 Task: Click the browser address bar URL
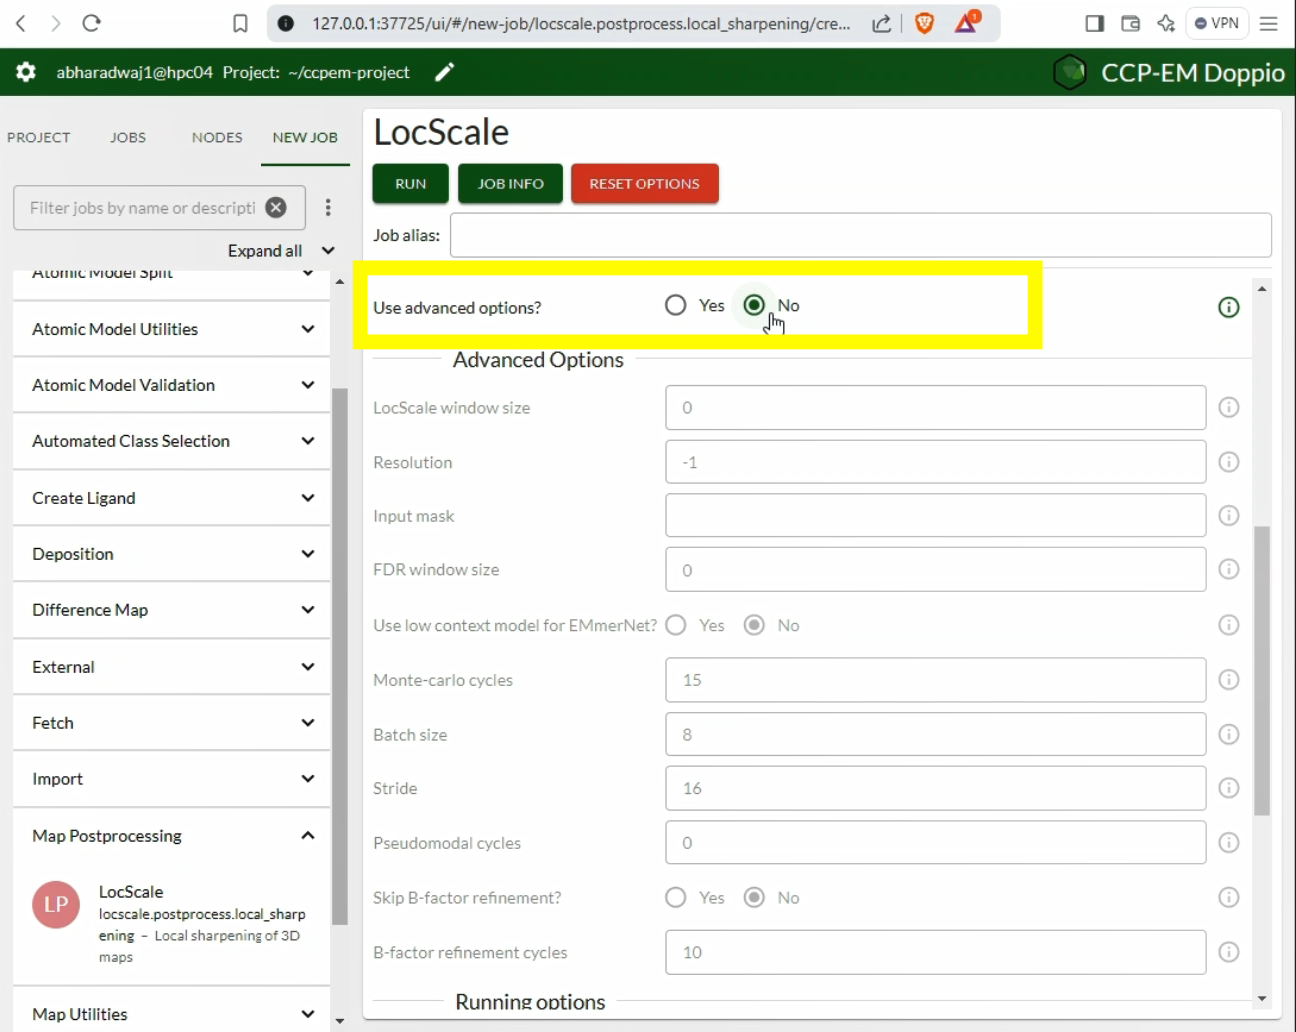click(x=581, y=23)
